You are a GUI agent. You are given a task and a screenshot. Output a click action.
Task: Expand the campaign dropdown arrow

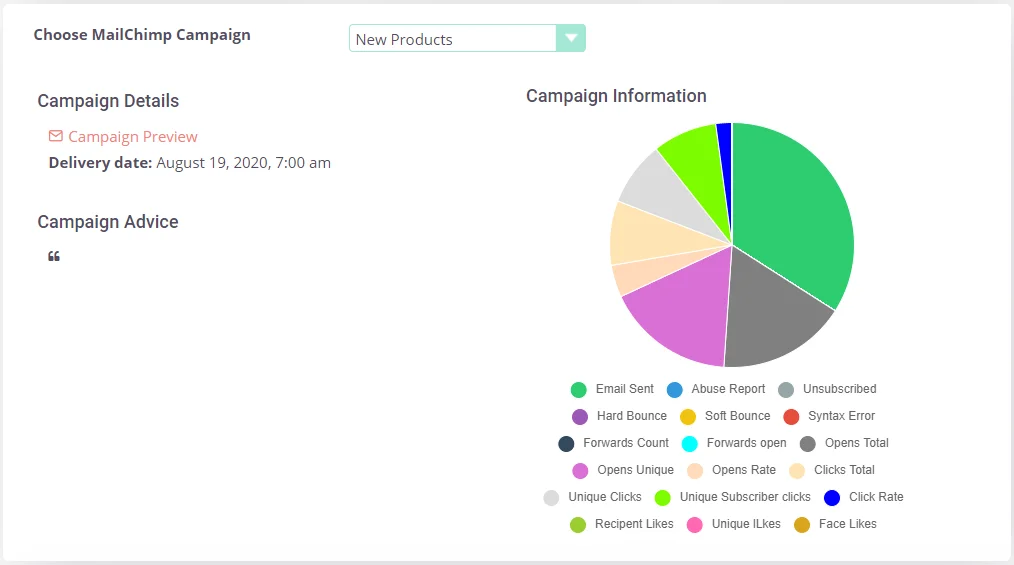pos(570,39)
